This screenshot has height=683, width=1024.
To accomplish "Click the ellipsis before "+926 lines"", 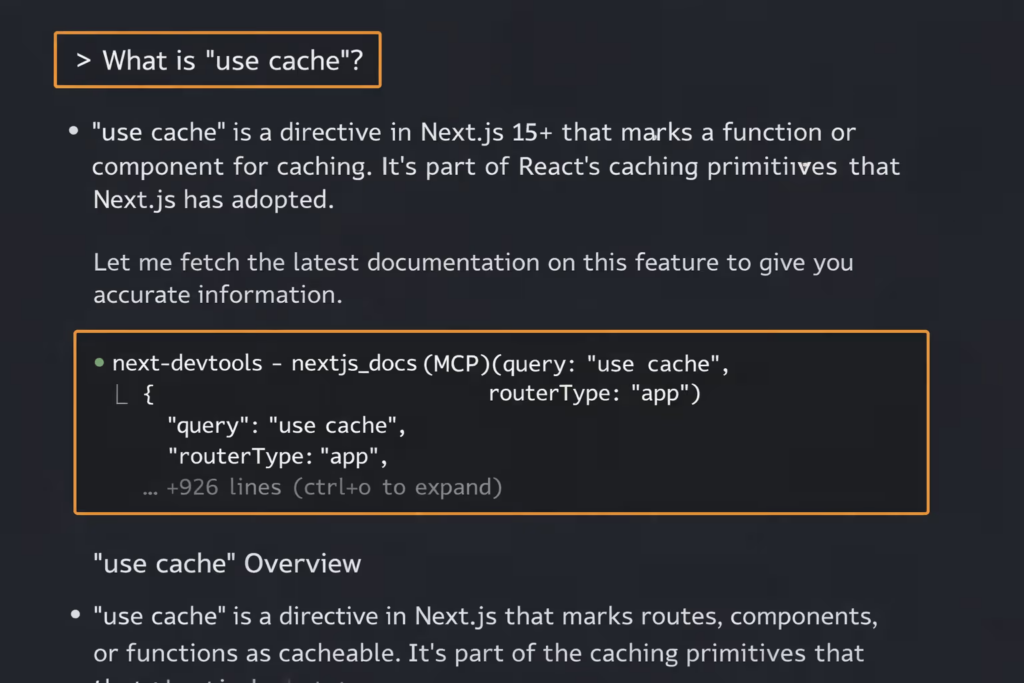I will [x=151, y=488].
